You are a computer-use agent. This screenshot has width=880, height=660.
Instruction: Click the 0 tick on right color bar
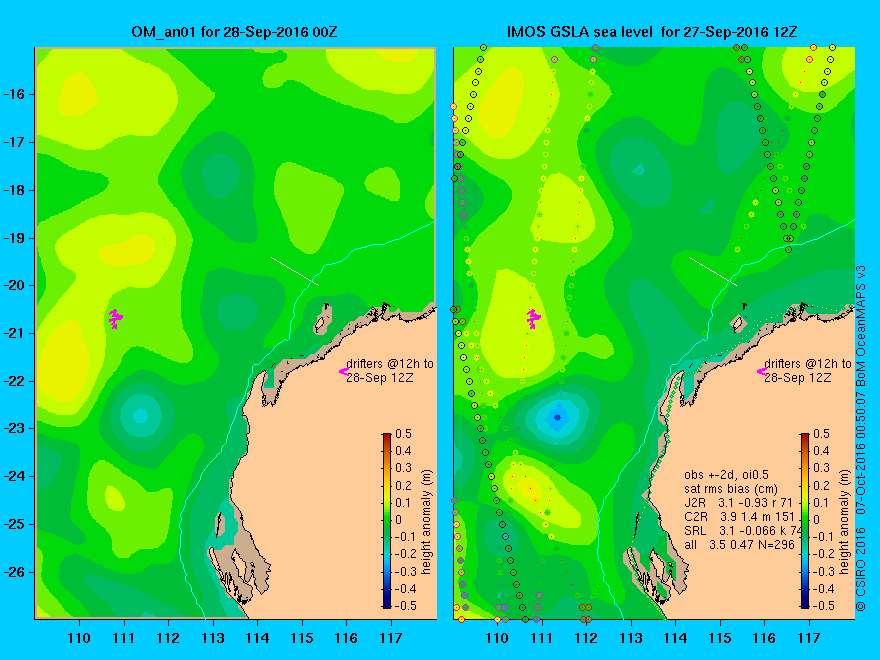[816, 520]
